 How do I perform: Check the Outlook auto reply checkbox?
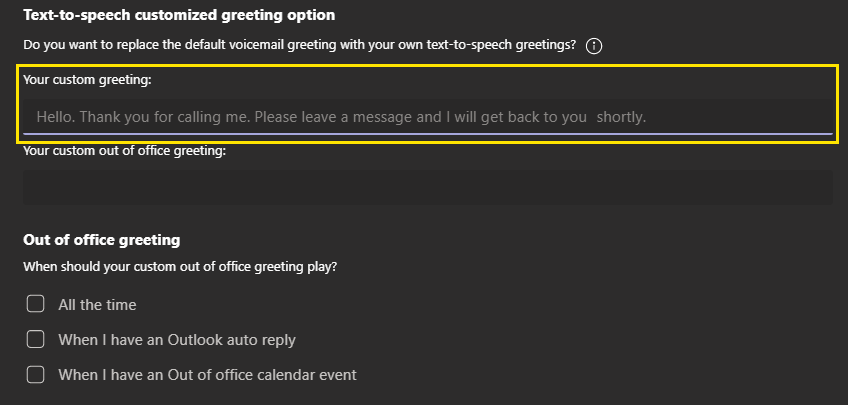tap(36, 340)
